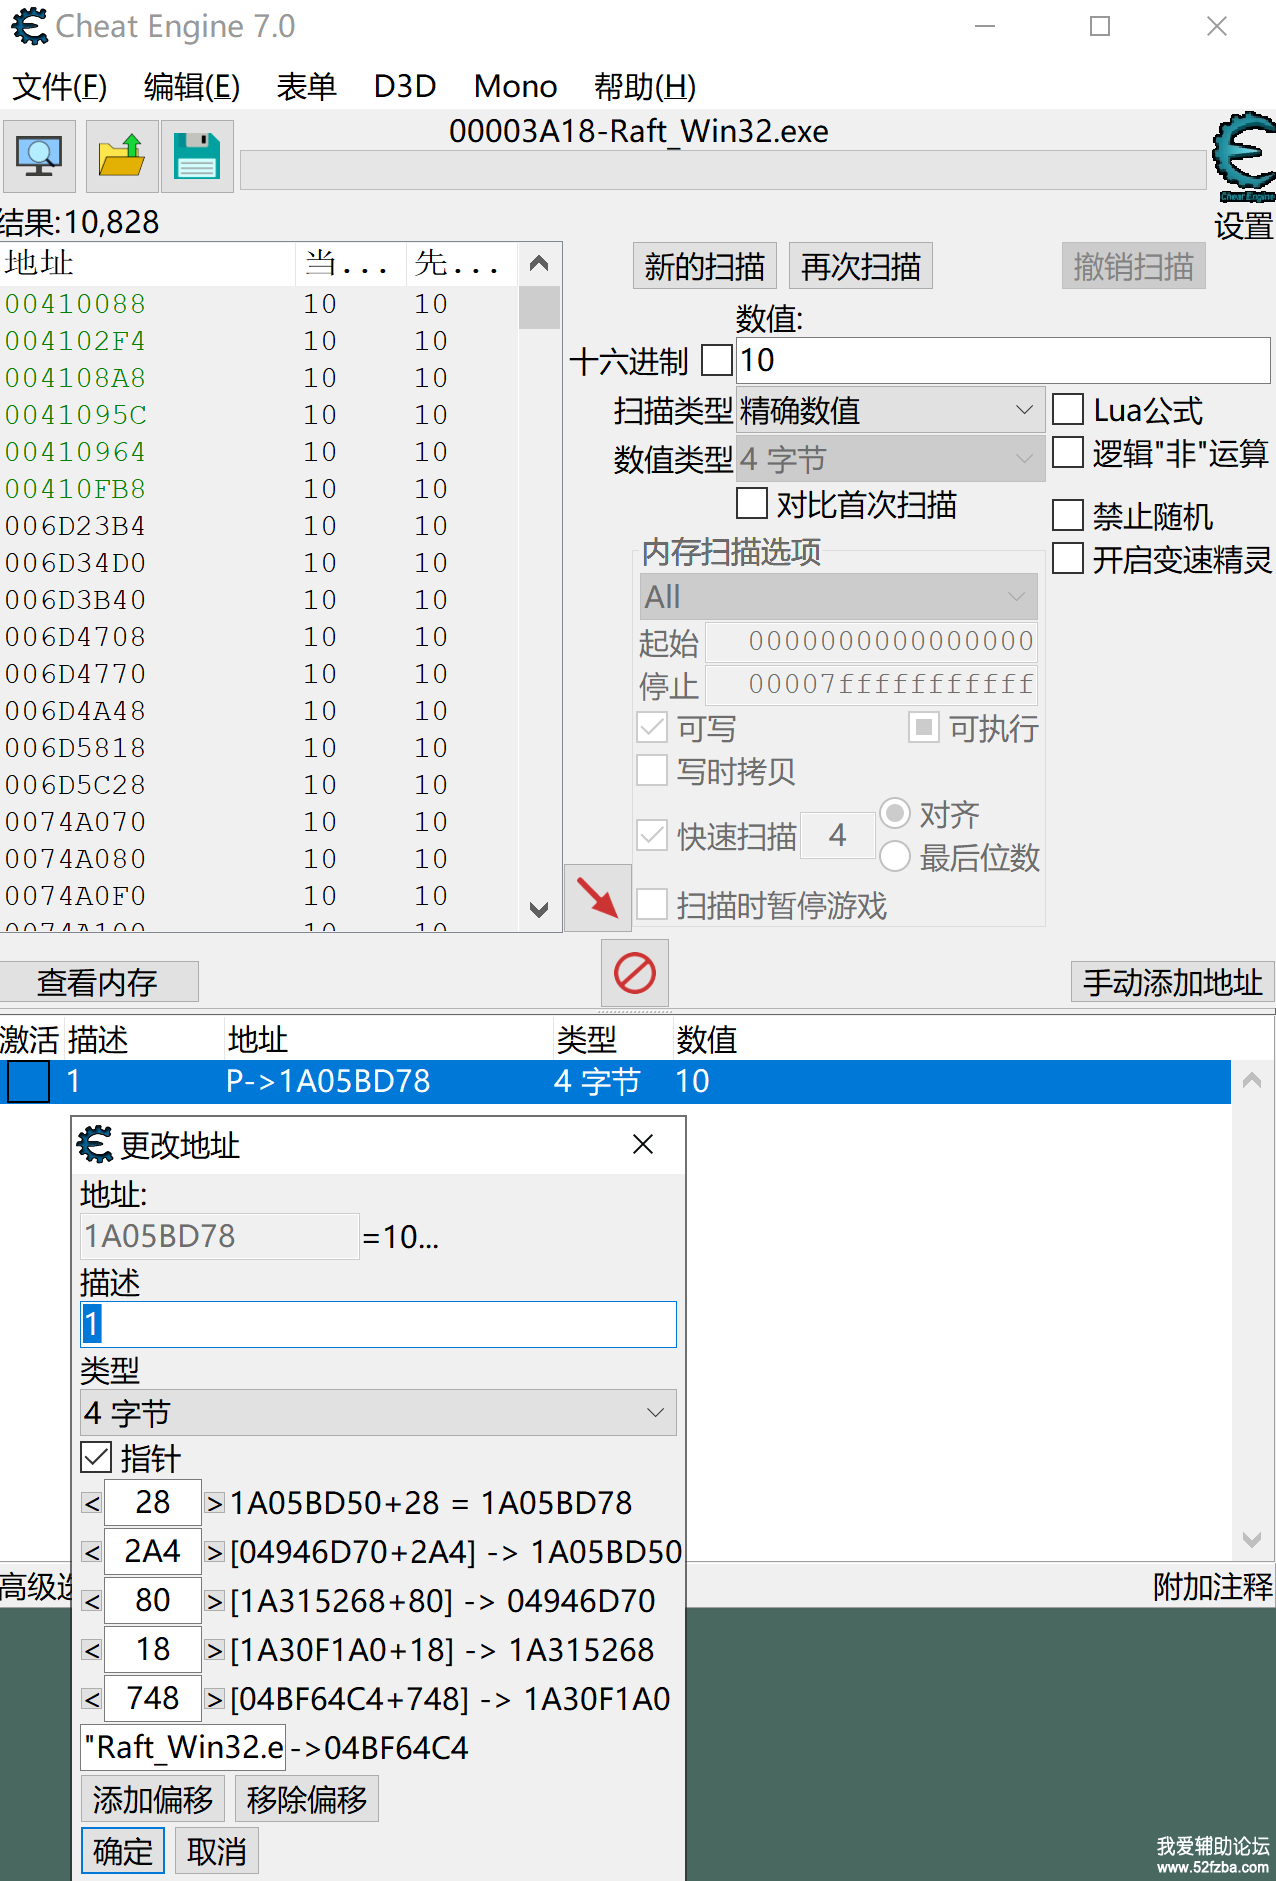1276x1881 pixels.
Task: Toggle the 指针 pointer checkbox
Action: click(96, 1457)
